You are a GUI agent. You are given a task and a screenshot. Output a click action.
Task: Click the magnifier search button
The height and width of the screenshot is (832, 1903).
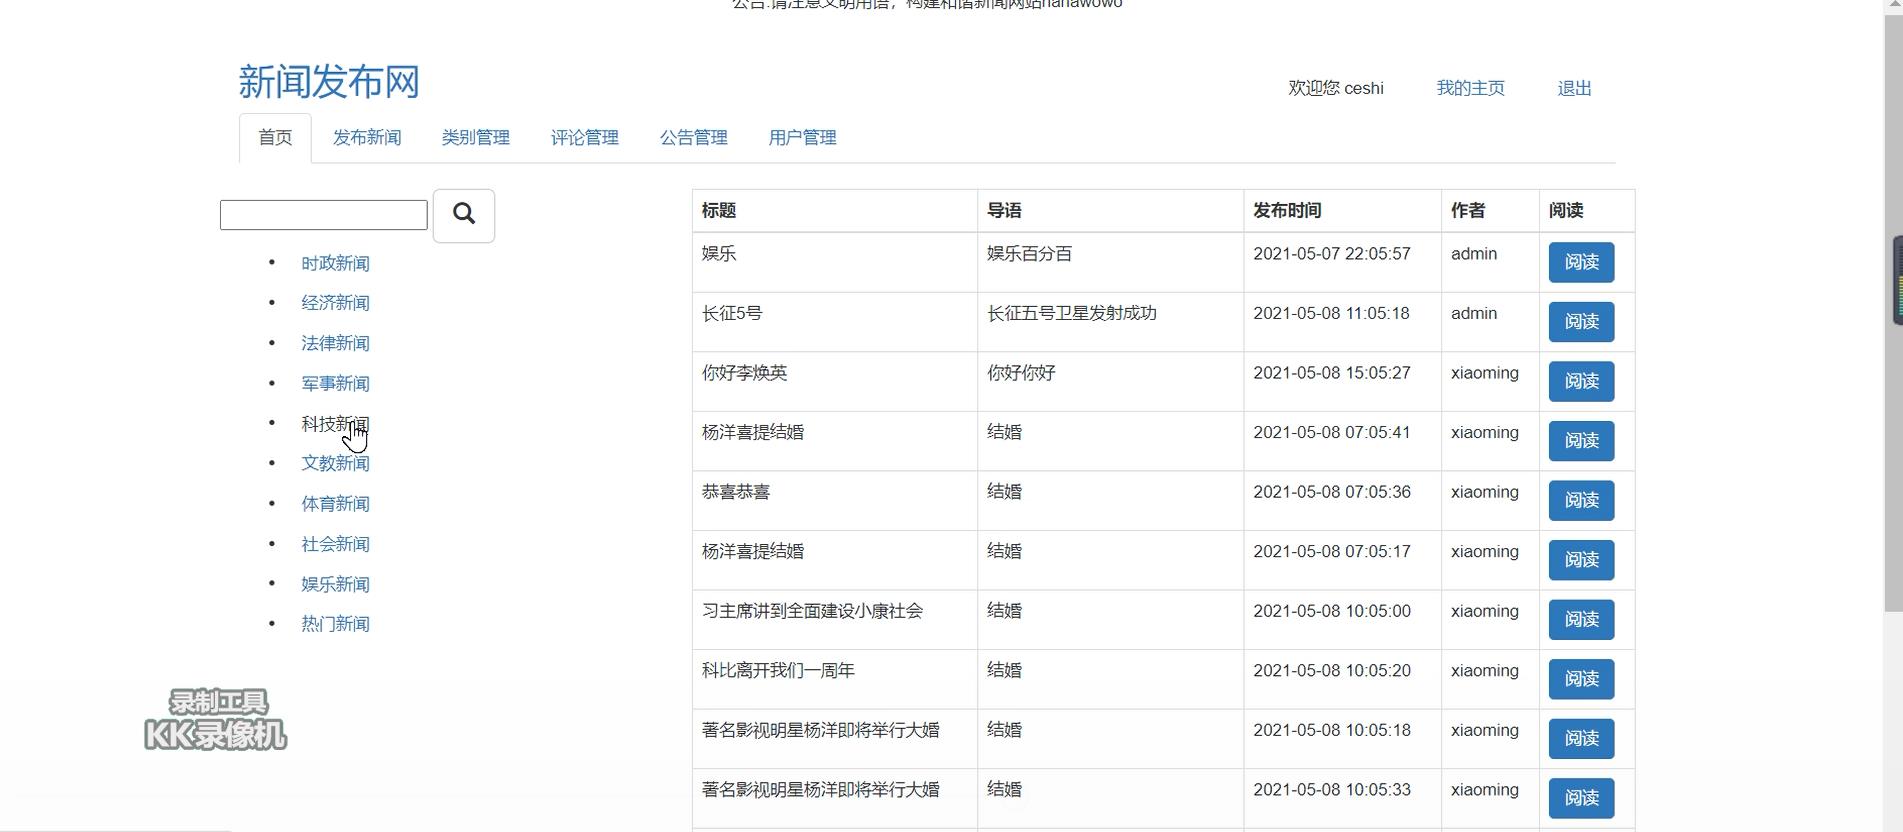pyautogui.click(x=464, y=215)
